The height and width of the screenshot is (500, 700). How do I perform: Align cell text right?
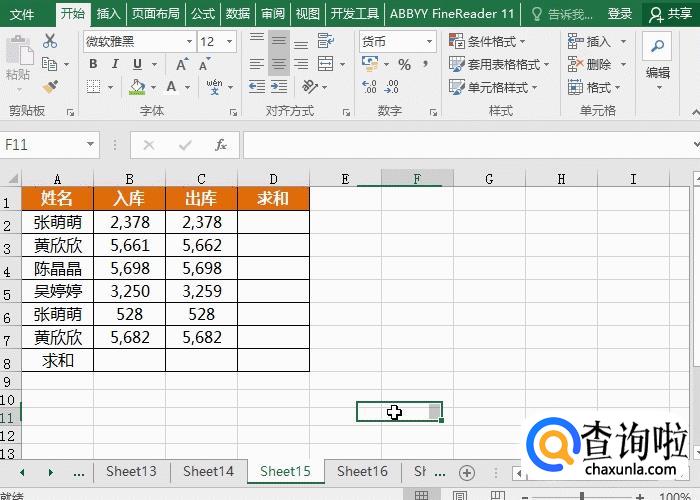[301, 64]
